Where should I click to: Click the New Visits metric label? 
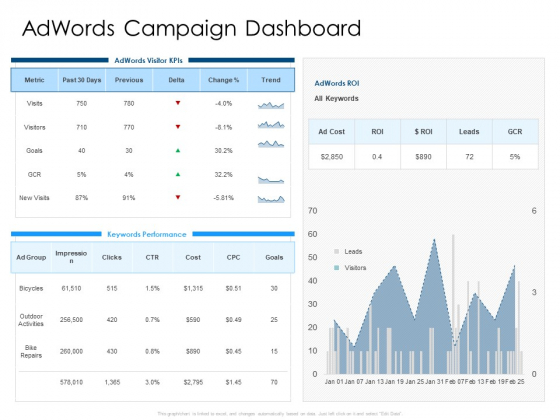[x=34, y=198]
